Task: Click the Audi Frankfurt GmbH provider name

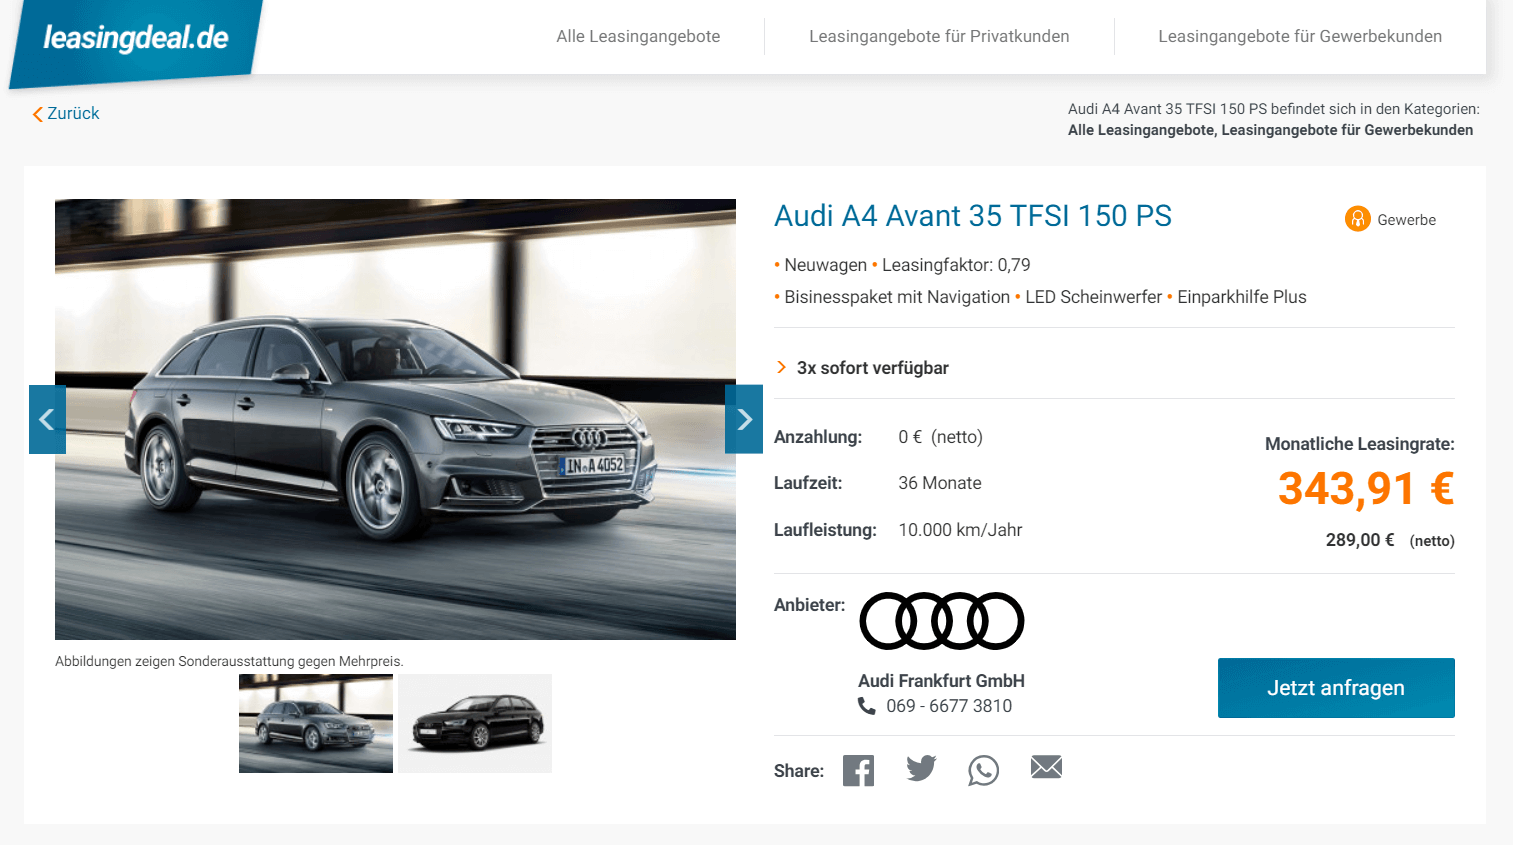Action: coord(941,681)
